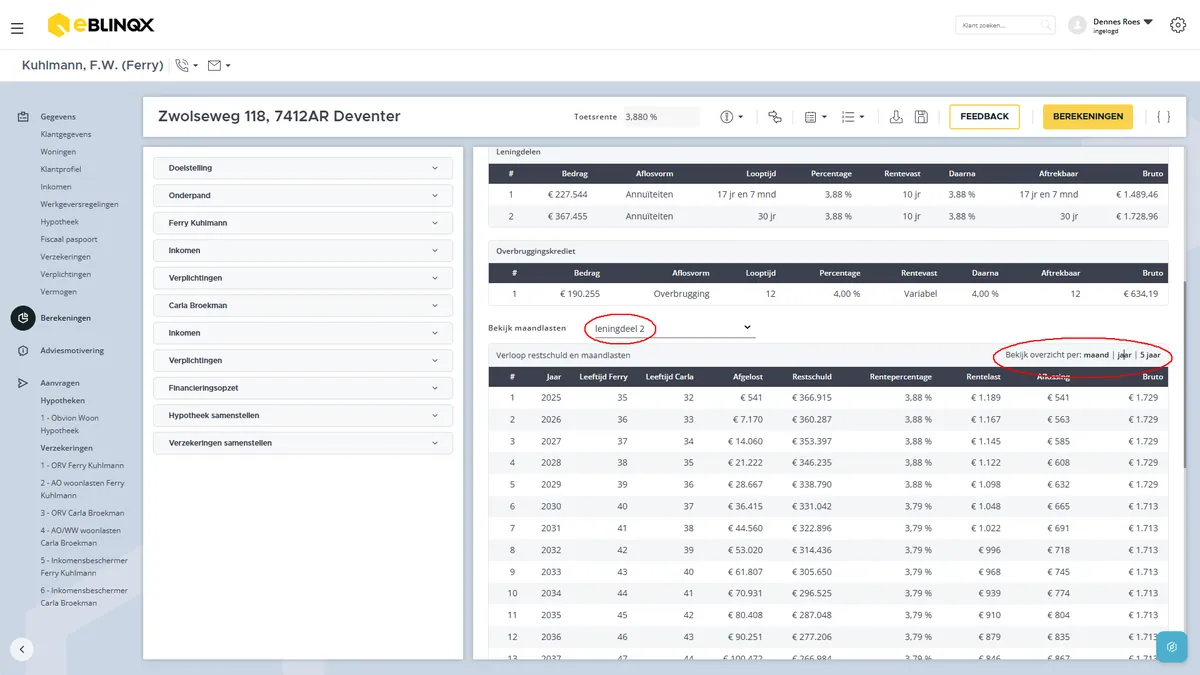Open the list icon dropdown in toolbar

pyautogui.click(x=853, y=117)
